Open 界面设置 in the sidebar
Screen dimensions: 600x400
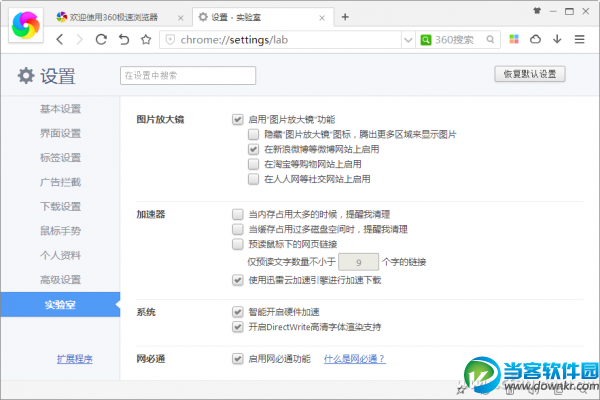pos(60,133)
